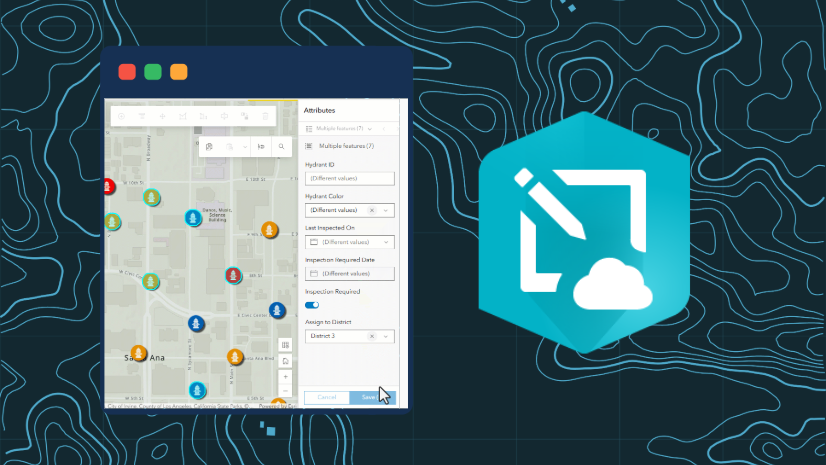Activate the select features tool on map
The width and height of the screenshot is (826, 465).
(209, 147)
